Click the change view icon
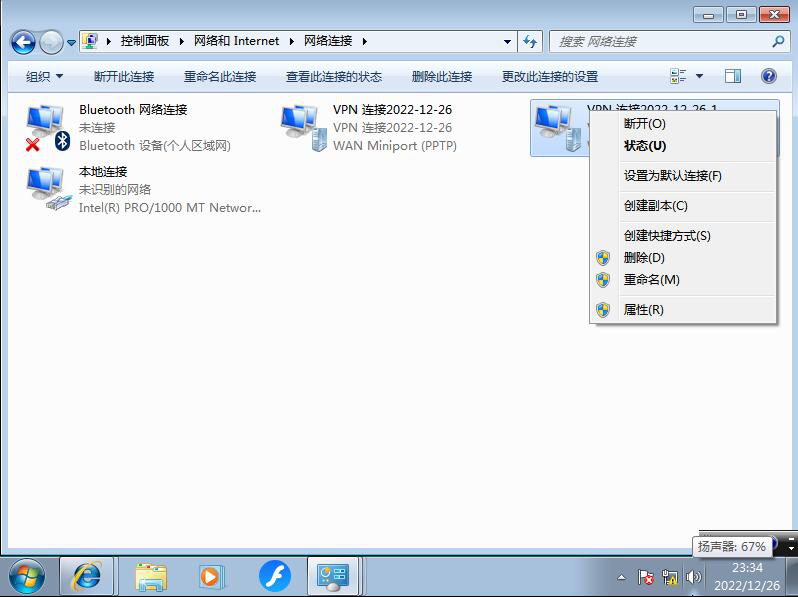This screenshot has width=798, height=597. pyautogui.click(x=678, y=76)
